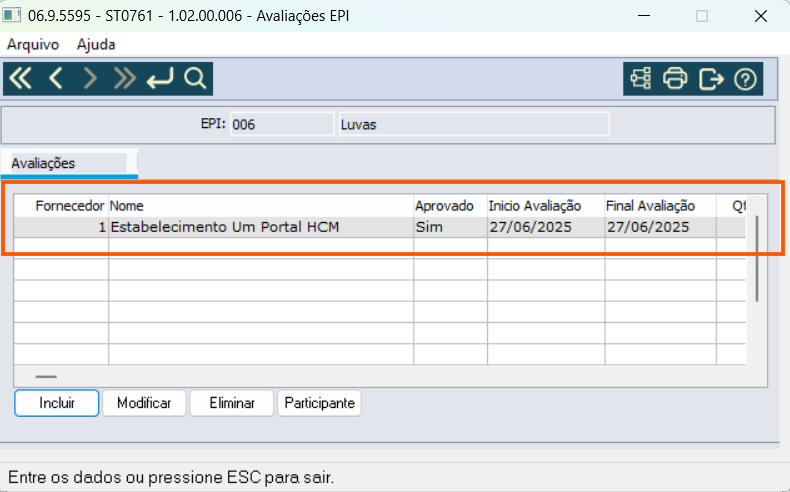
Task: Click Fornecedor cell with value 1
Action: point(61,227)
